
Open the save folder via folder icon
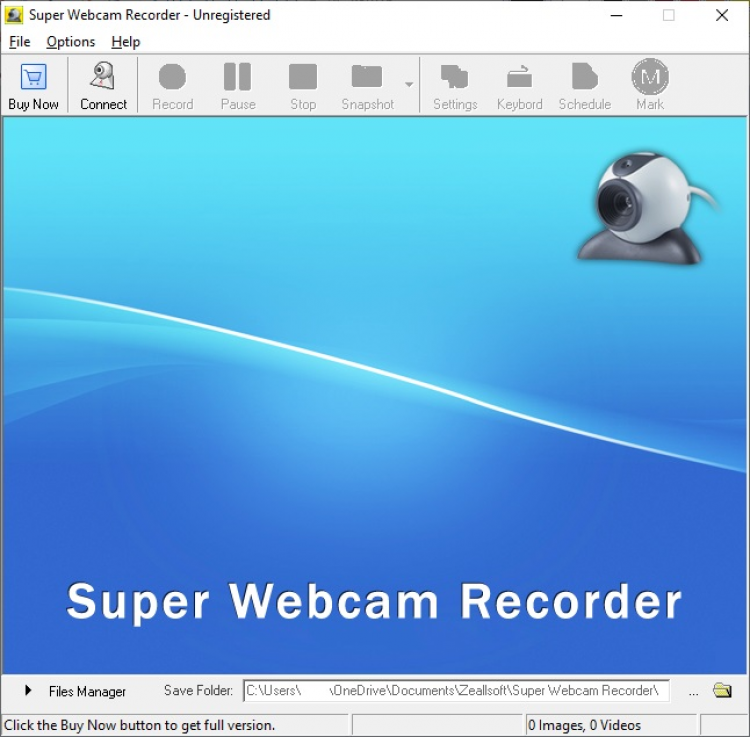tap(722, 691)
